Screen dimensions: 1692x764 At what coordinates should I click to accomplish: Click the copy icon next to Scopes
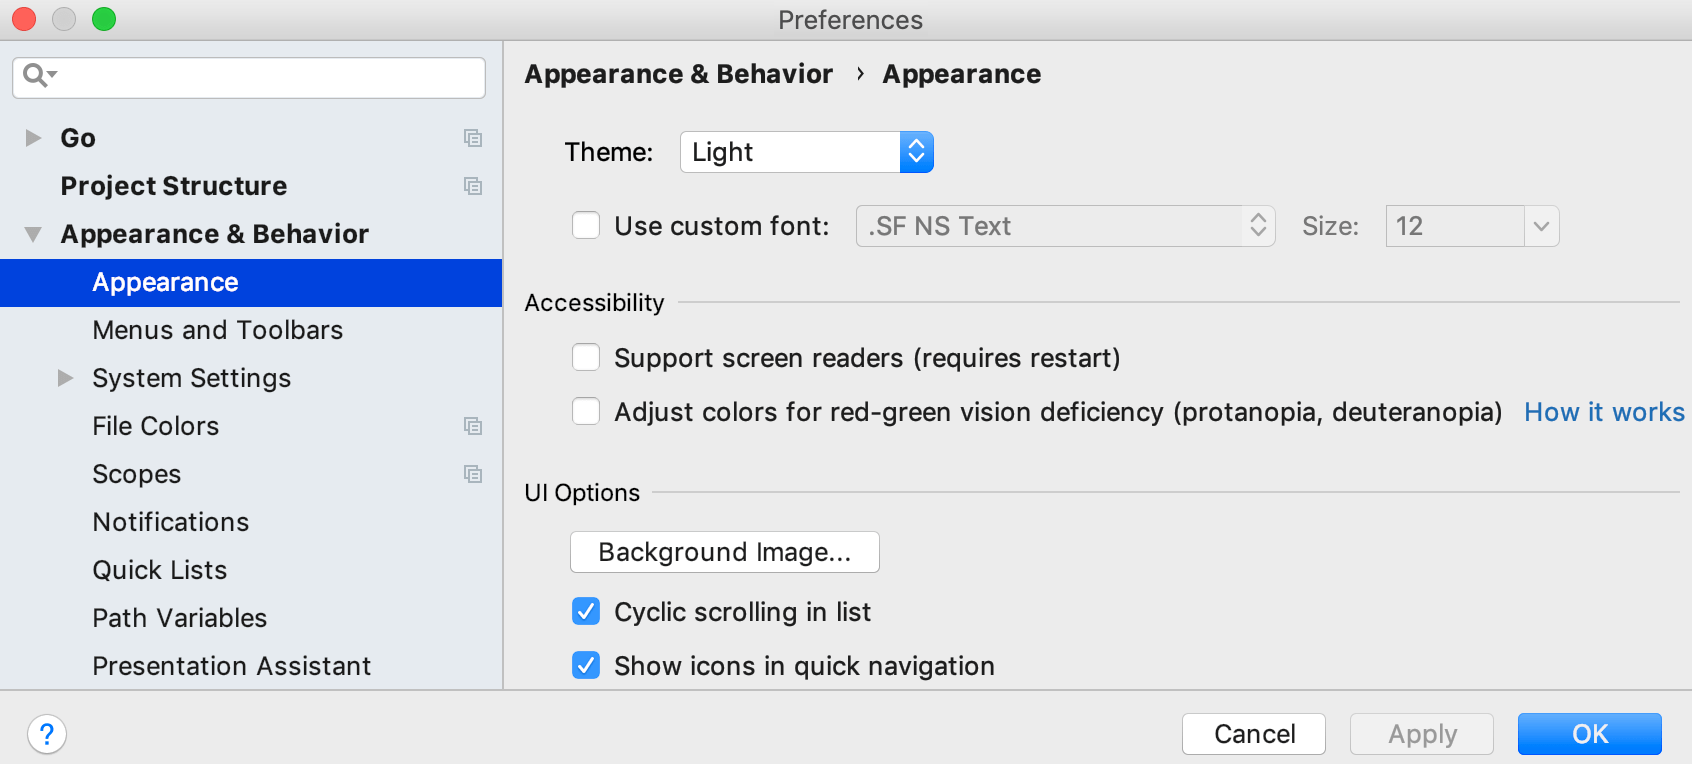coord(473,474)
